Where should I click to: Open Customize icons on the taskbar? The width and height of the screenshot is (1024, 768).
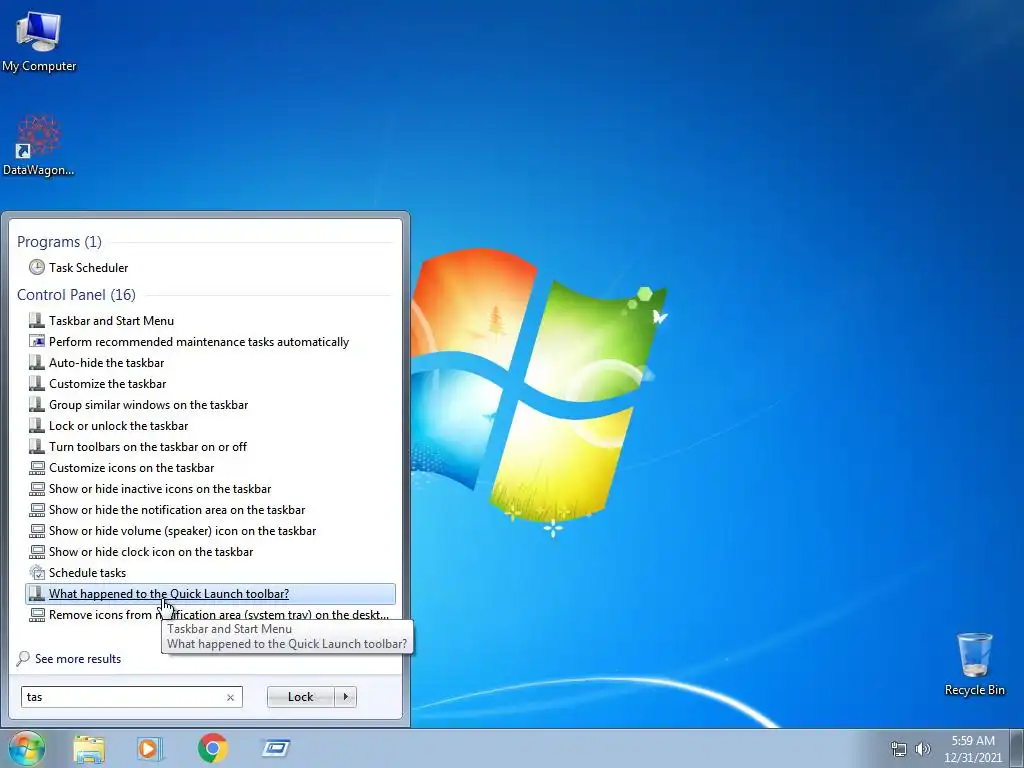click(x=210, y=468)
